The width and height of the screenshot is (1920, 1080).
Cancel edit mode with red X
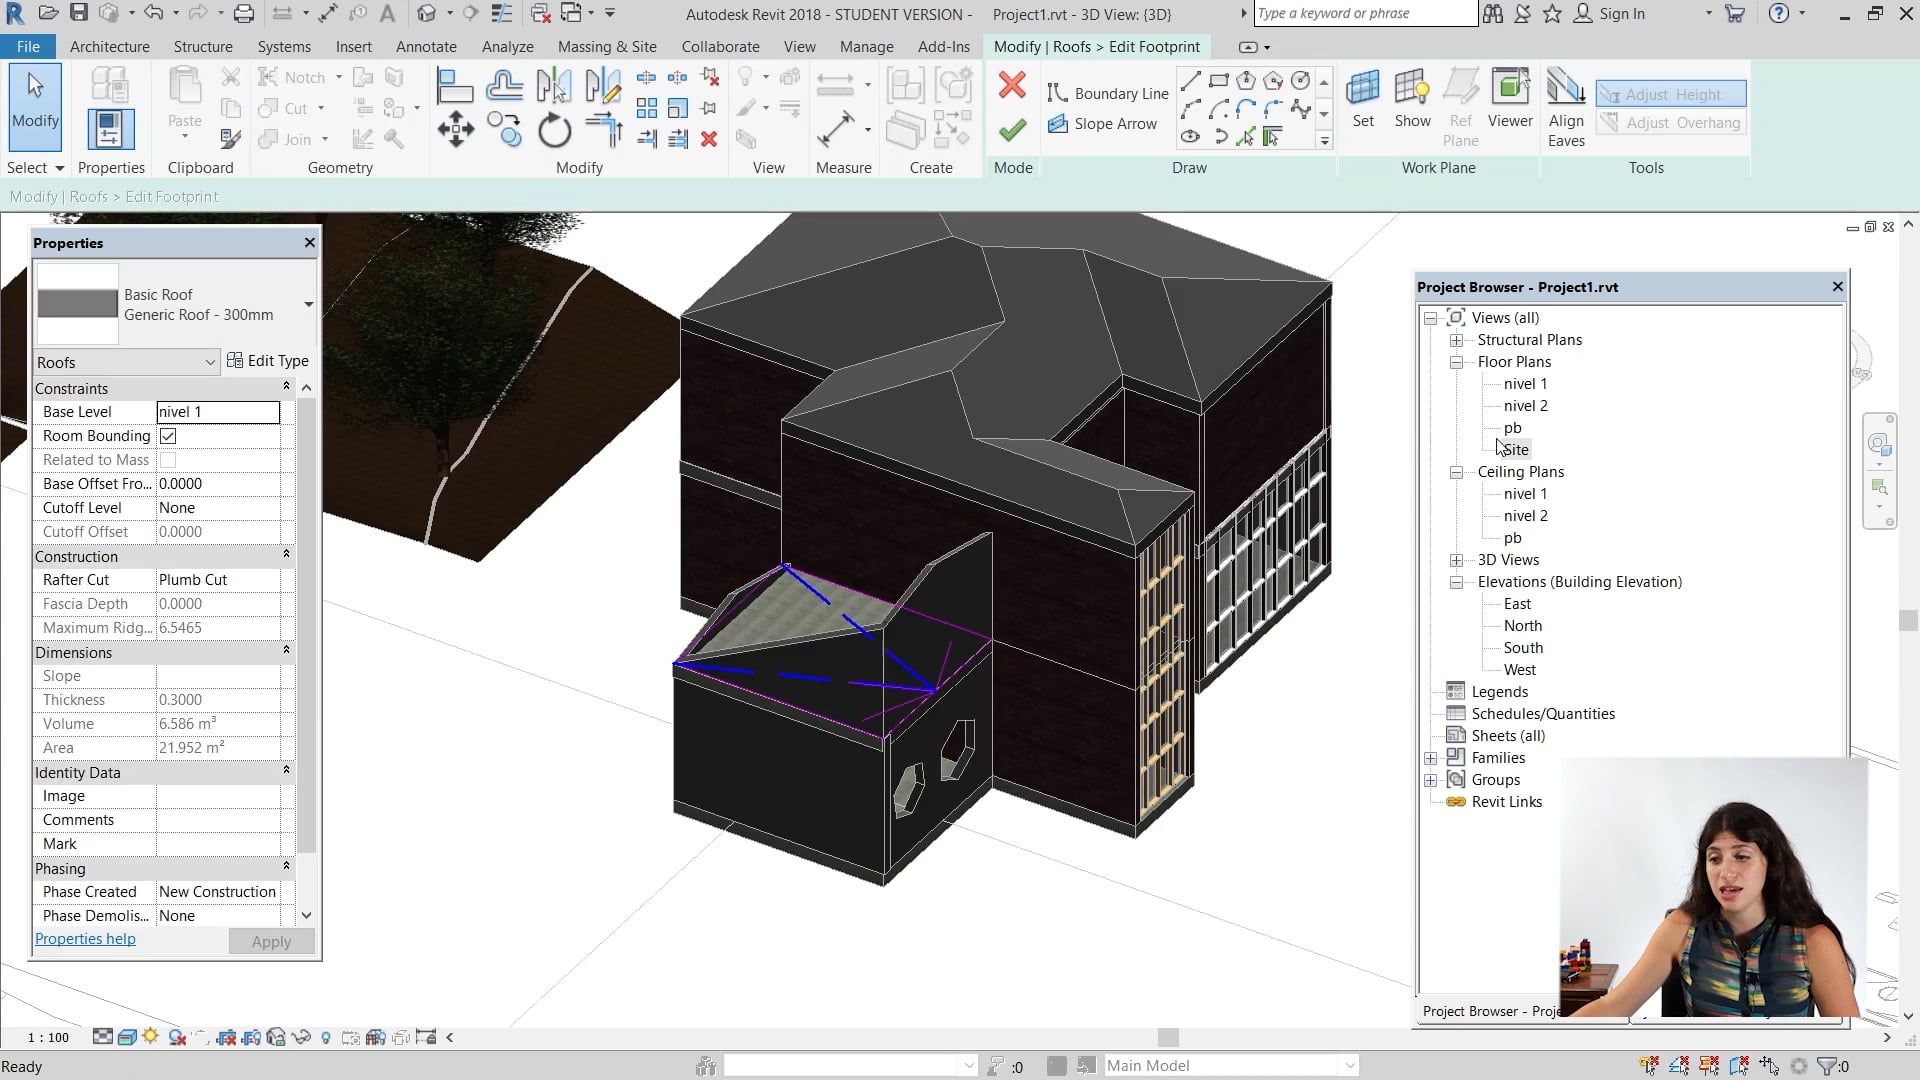pyautogui.click(x=1013, y=85)
